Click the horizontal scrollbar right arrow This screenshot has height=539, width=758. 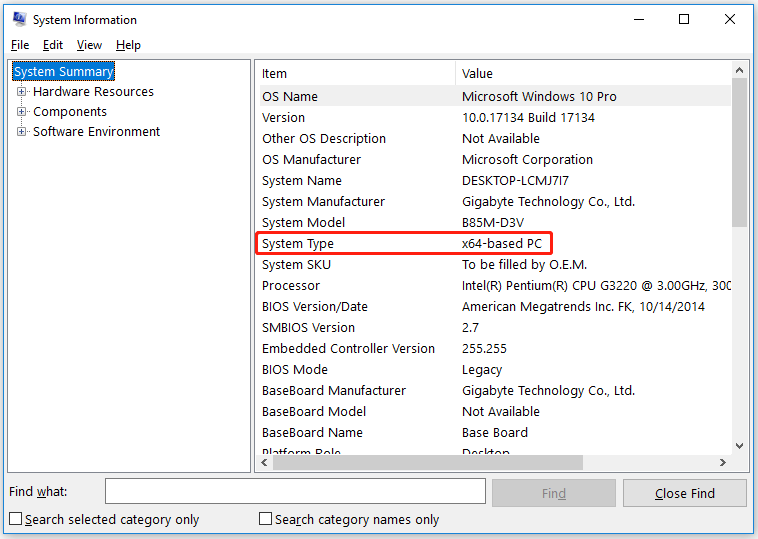click(x=724, y=463)
